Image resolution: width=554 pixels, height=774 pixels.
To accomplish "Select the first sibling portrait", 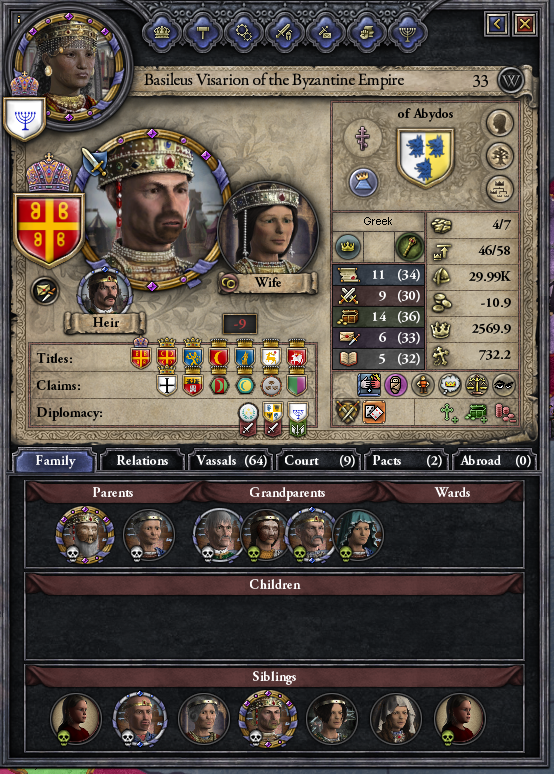I will (x=75, y=719).
